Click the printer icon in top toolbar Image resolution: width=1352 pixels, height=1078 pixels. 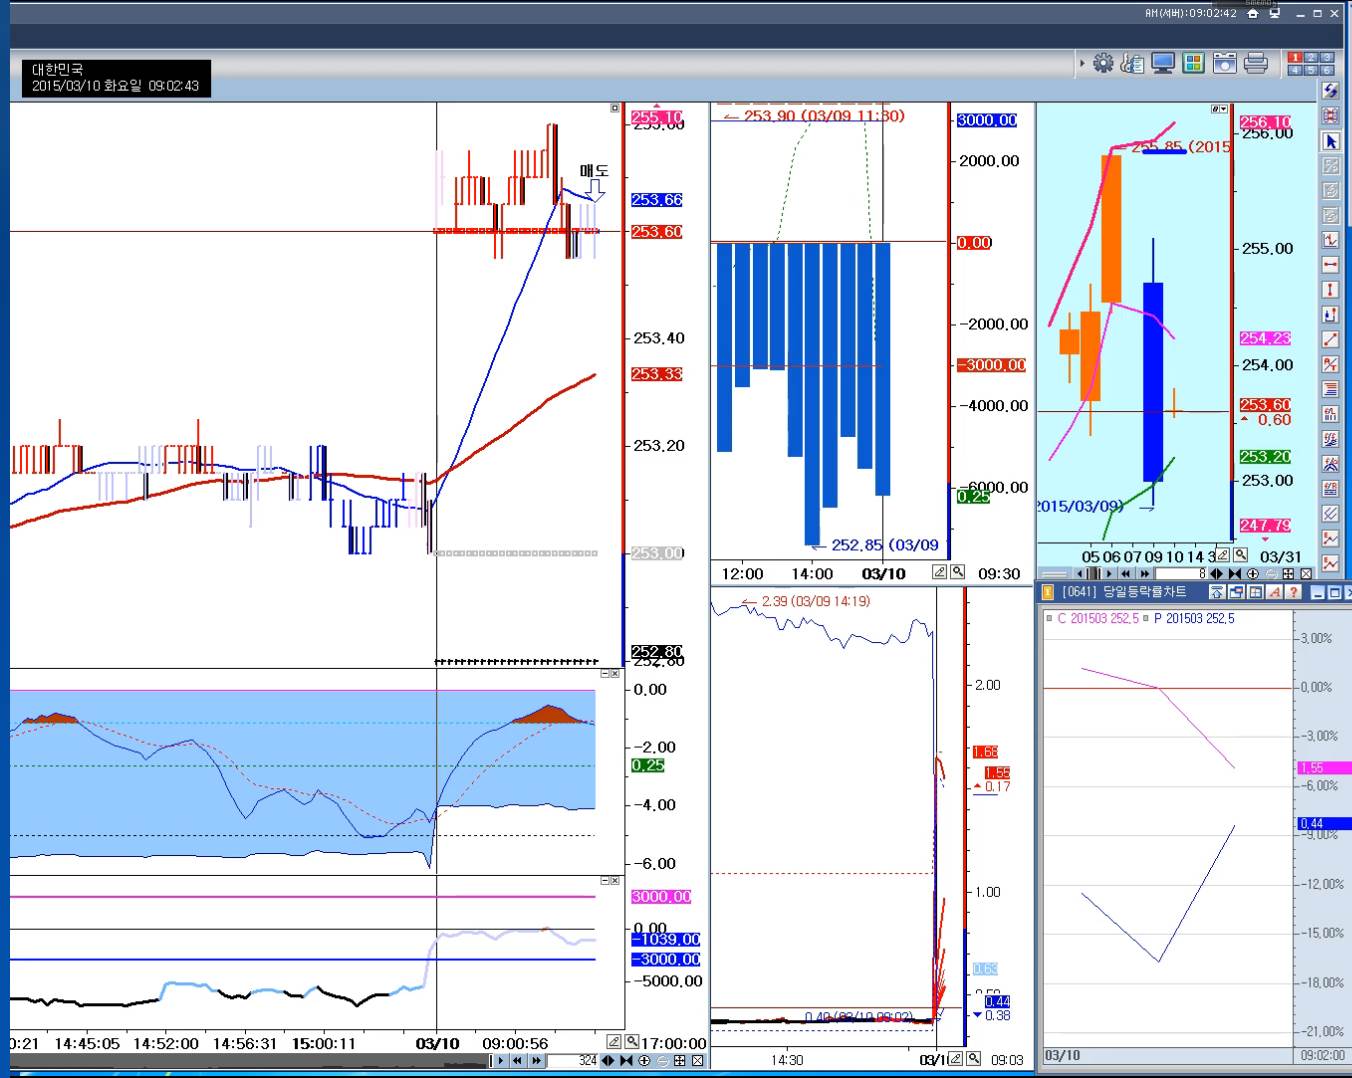[x=1256, y=63]
